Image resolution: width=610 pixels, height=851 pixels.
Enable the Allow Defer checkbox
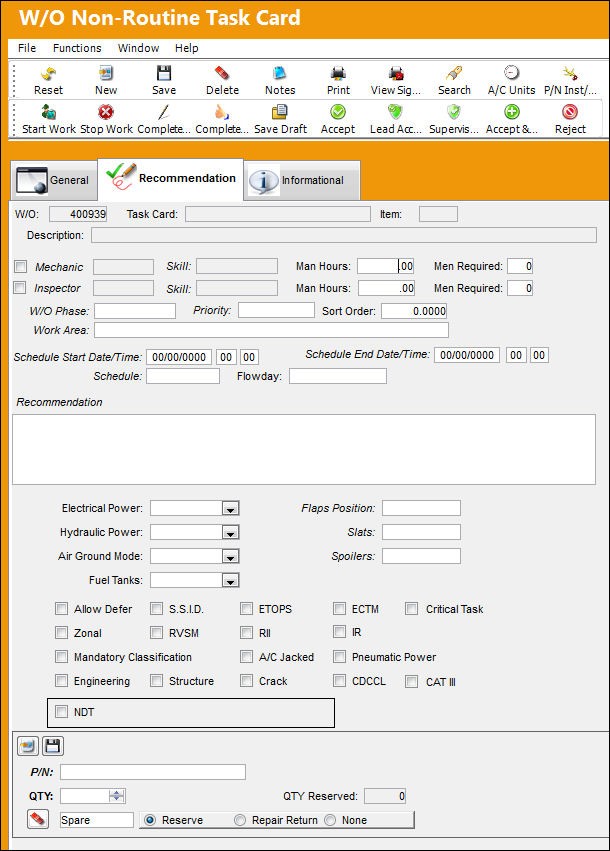[61, 608]
